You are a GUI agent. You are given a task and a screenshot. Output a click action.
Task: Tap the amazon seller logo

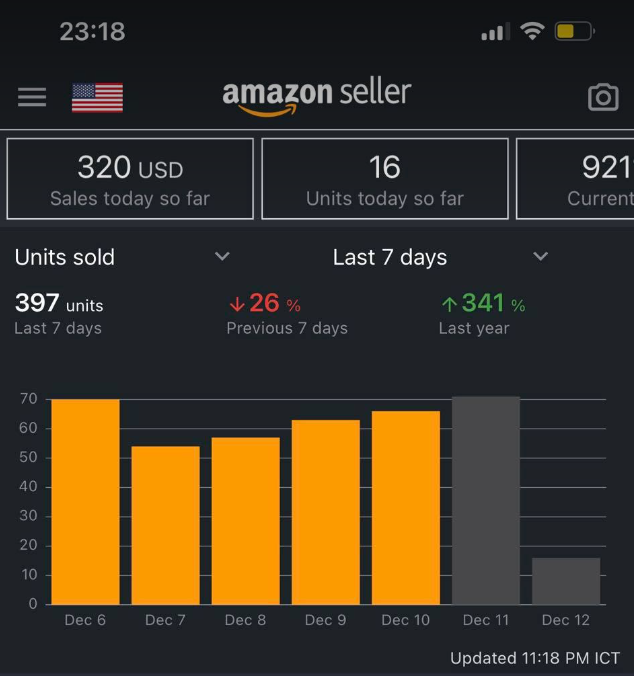click(x=317, y=97)
